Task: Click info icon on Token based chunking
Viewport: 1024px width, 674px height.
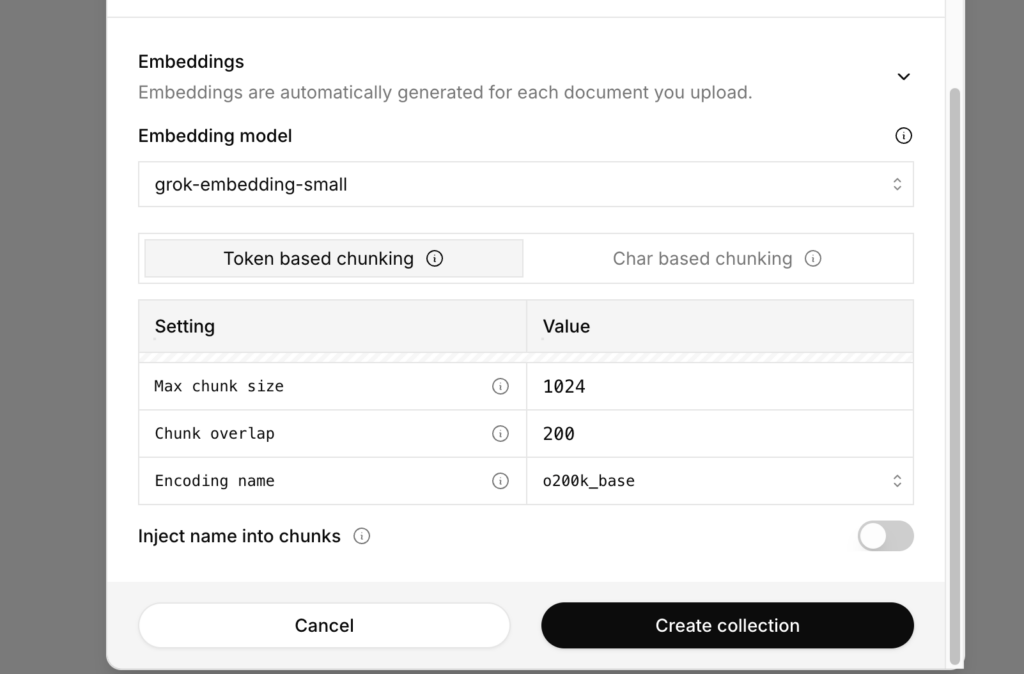Action: tap(435, 258)
